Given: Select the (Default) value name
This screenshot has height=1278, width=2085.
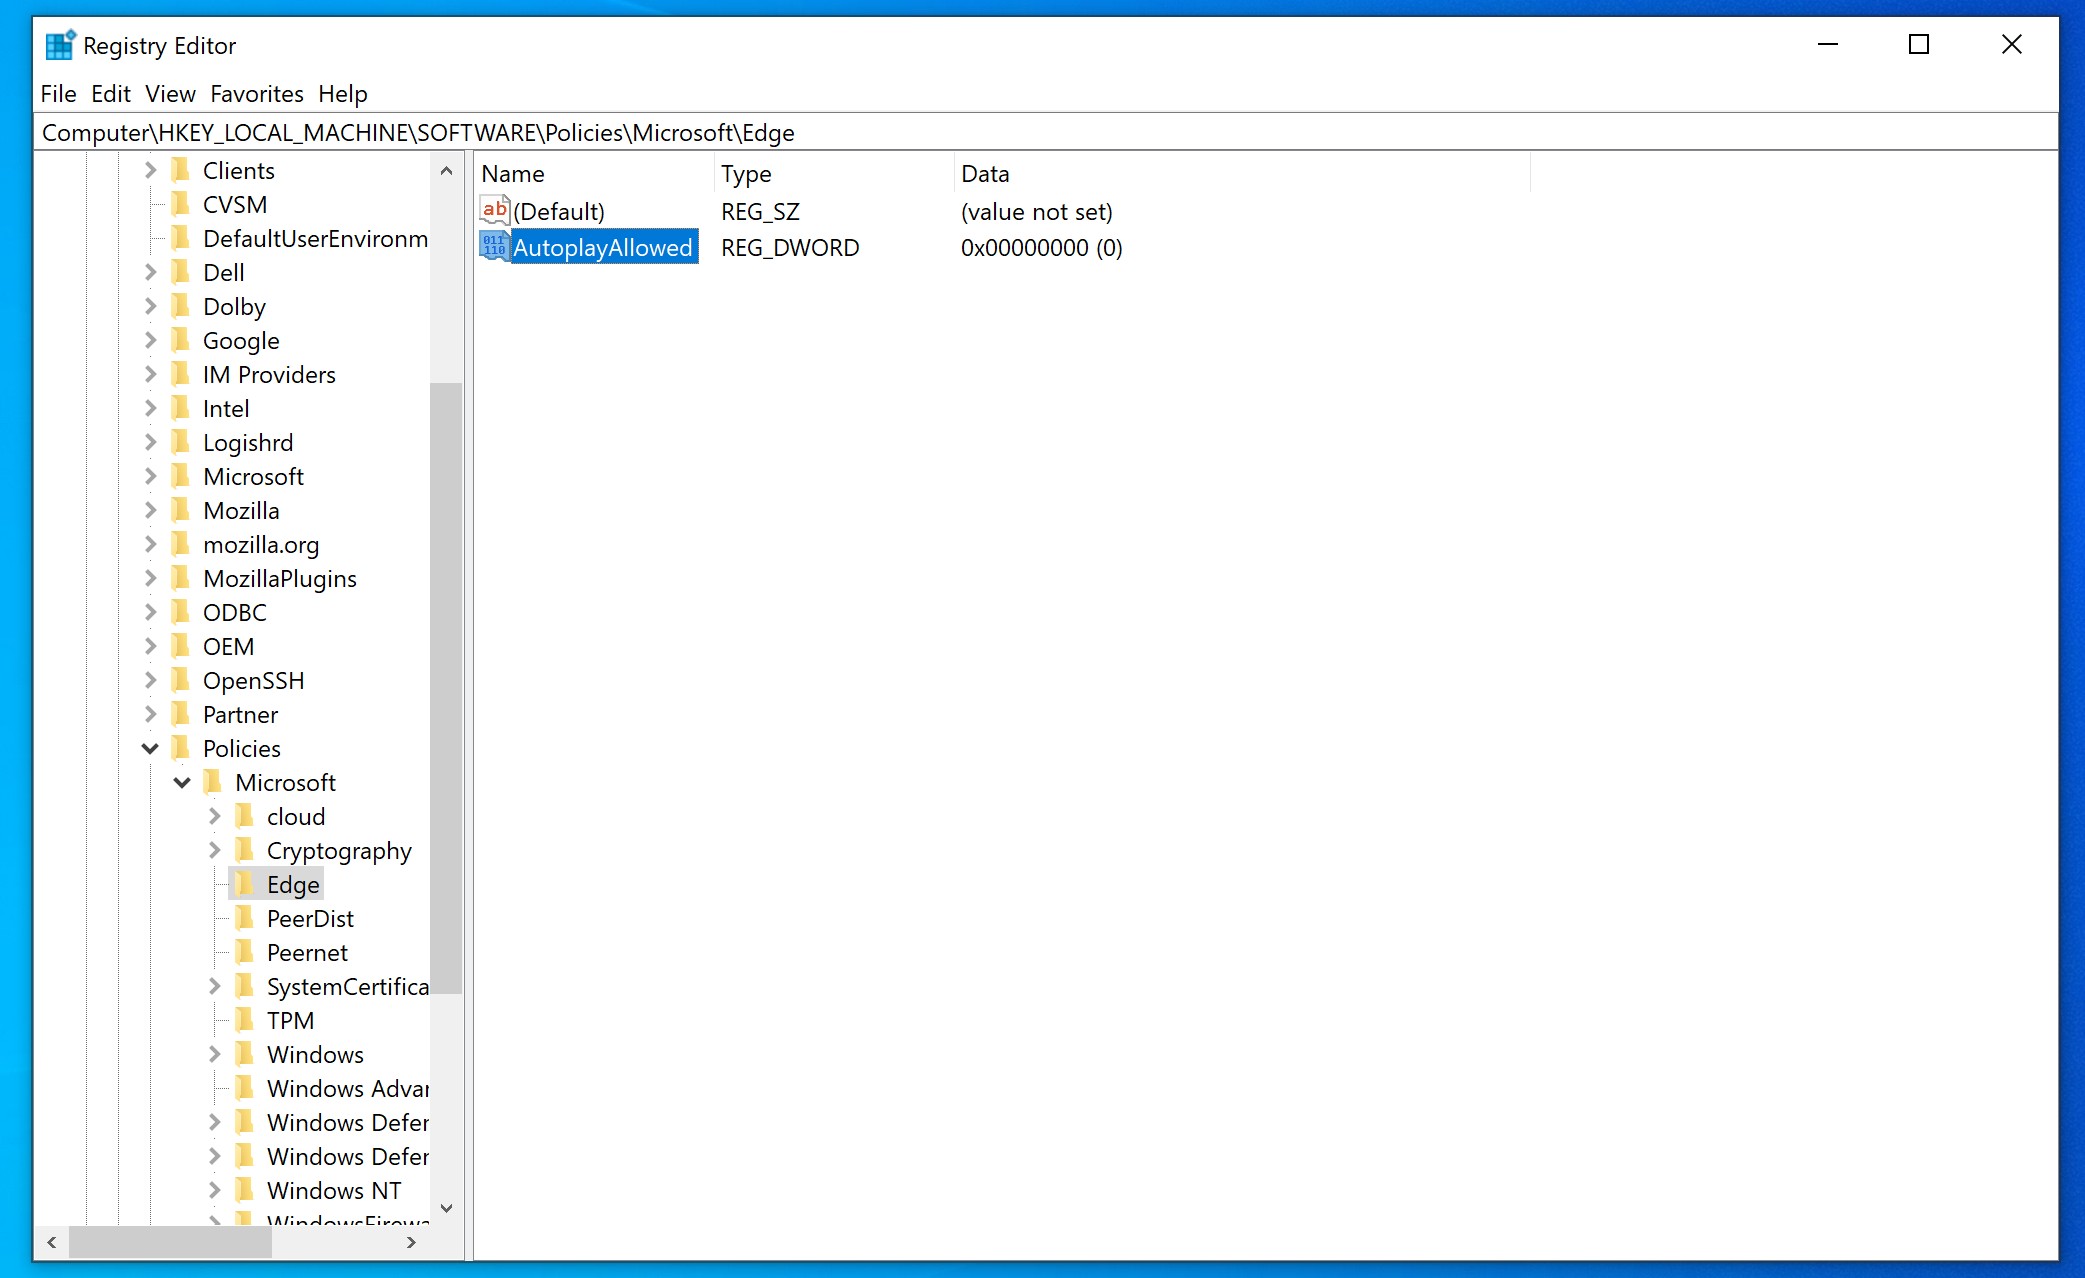Looking at the screenshot, I should coord(559,211).
